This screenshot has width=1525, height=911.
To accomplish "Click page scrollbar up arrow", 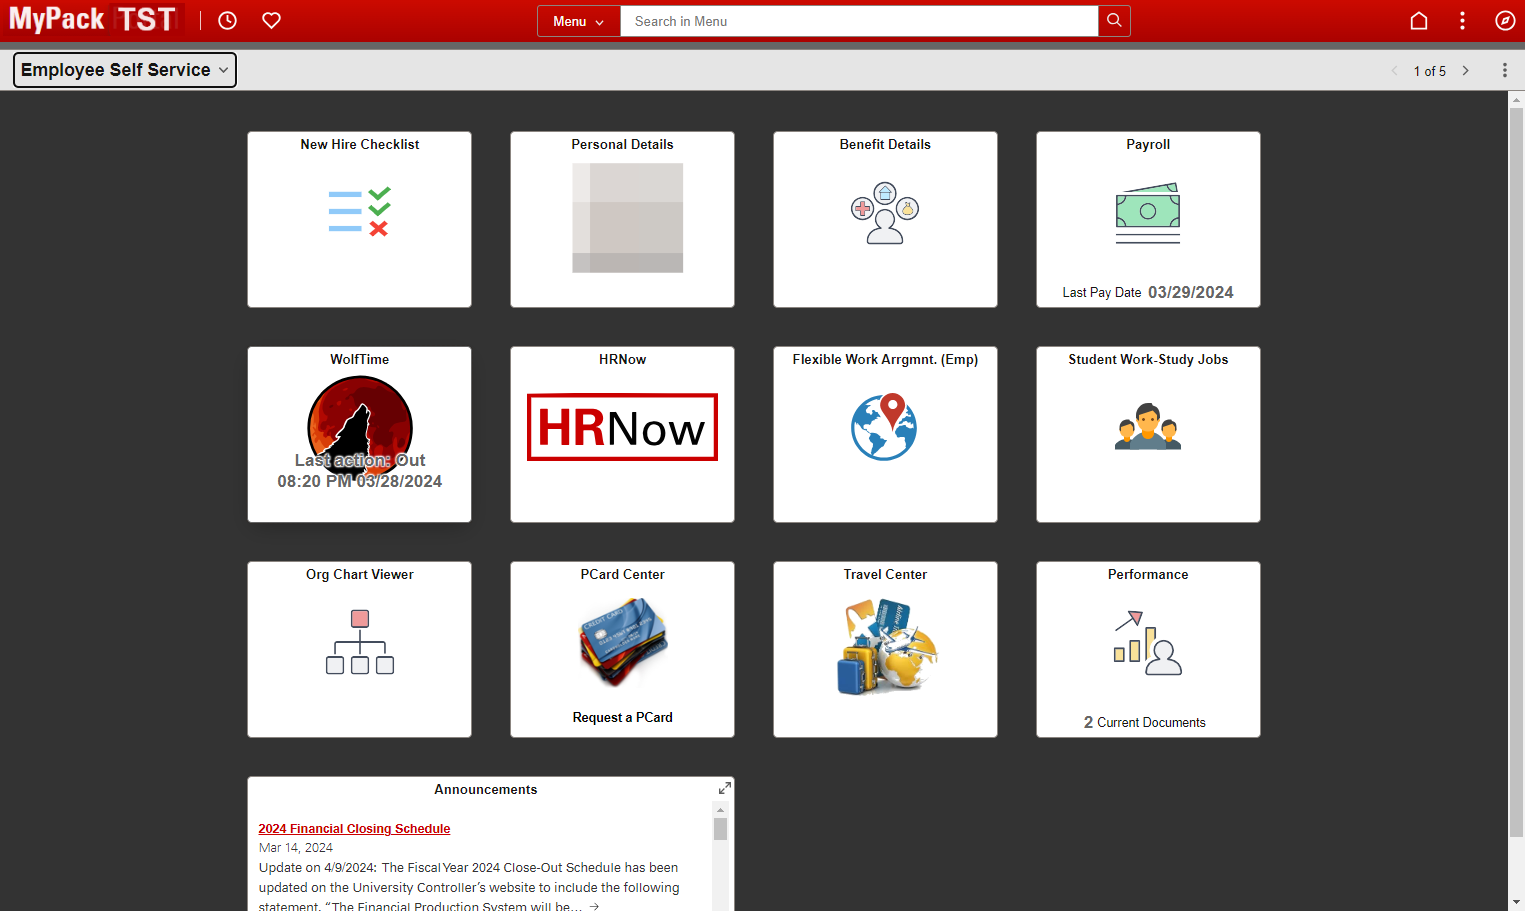I will 1516,99.
